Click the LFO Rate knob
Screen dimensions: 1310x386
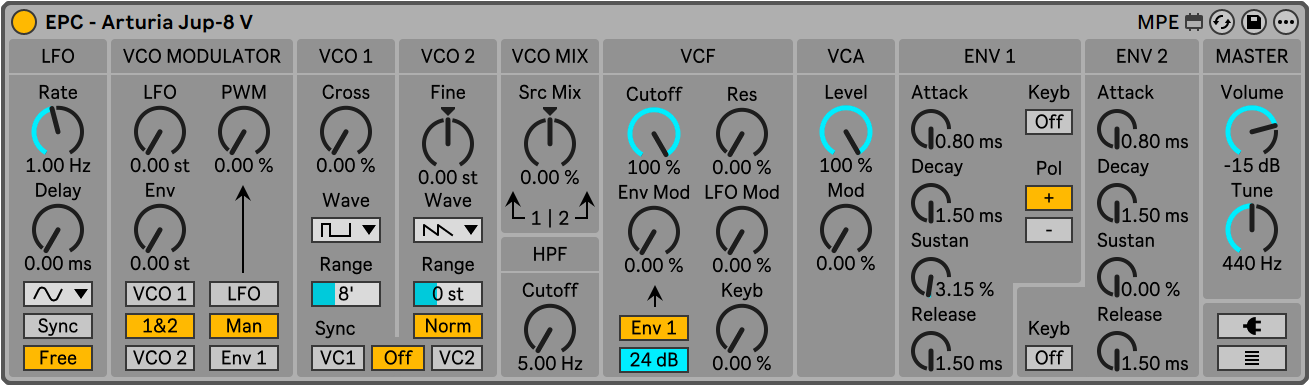58,130
